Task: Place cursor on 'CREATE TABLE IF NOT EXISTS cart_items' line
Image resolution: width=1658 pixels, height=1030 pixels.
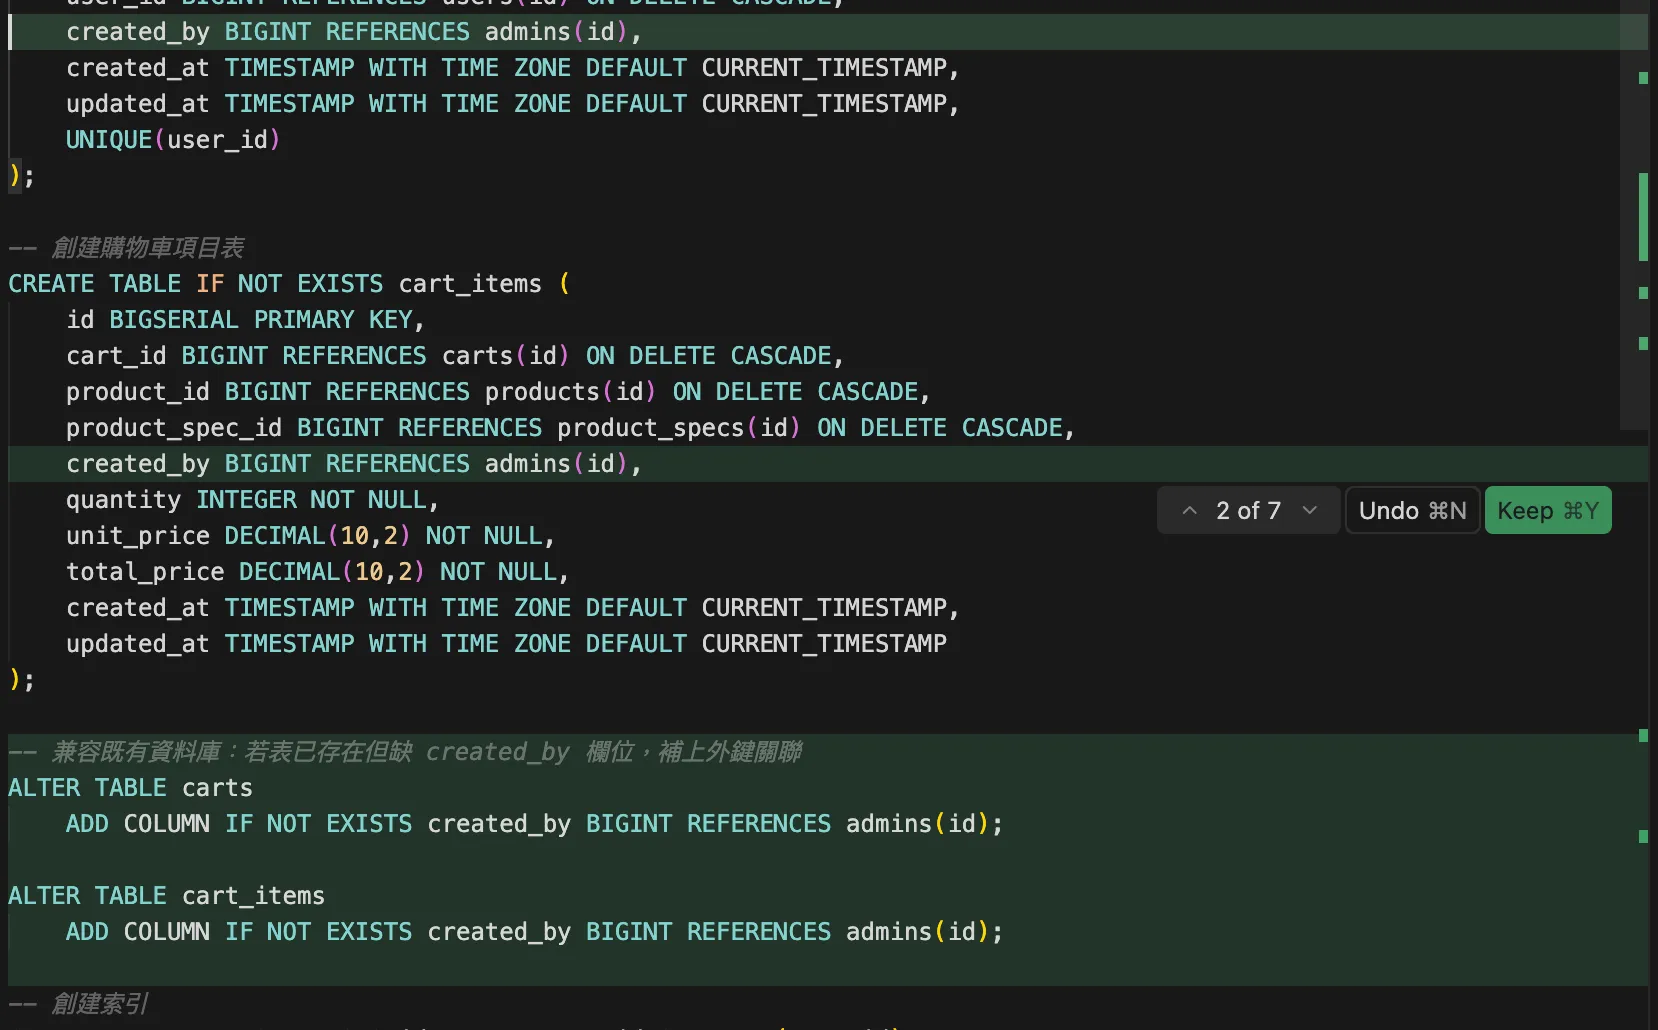Action: tap(275, 284)
